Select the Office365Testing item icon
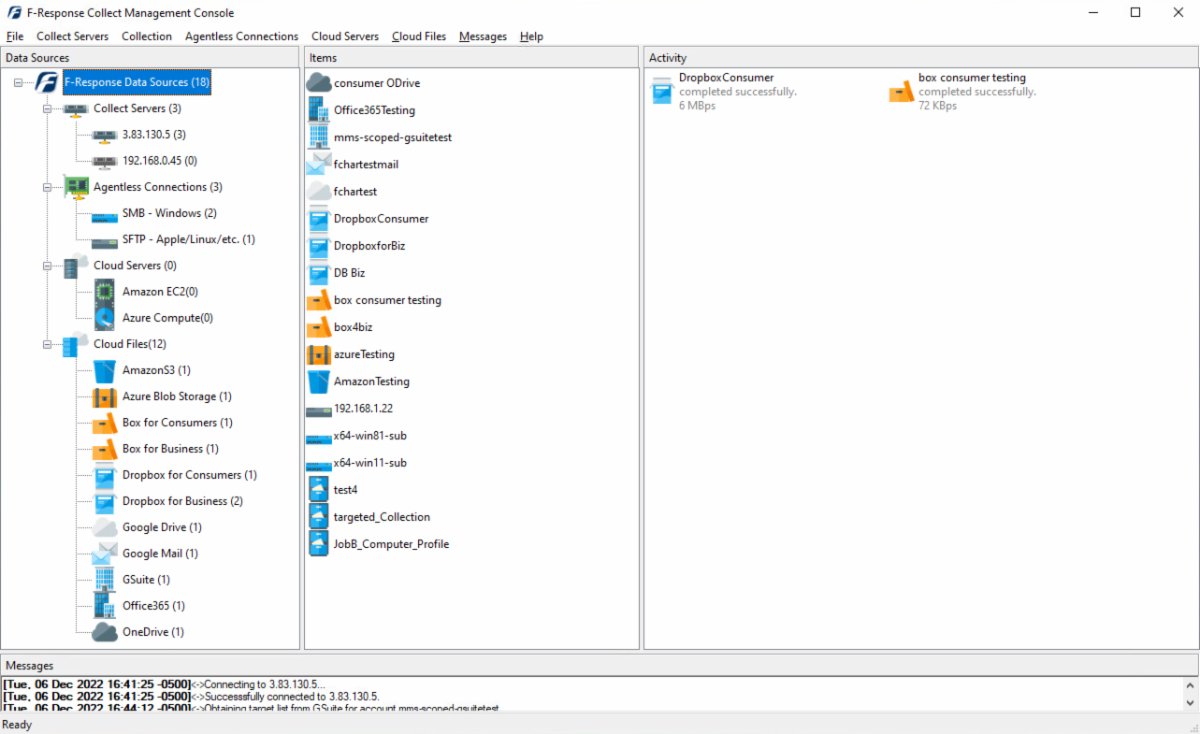Screen dimensions: 1200x734 [318, 109]
